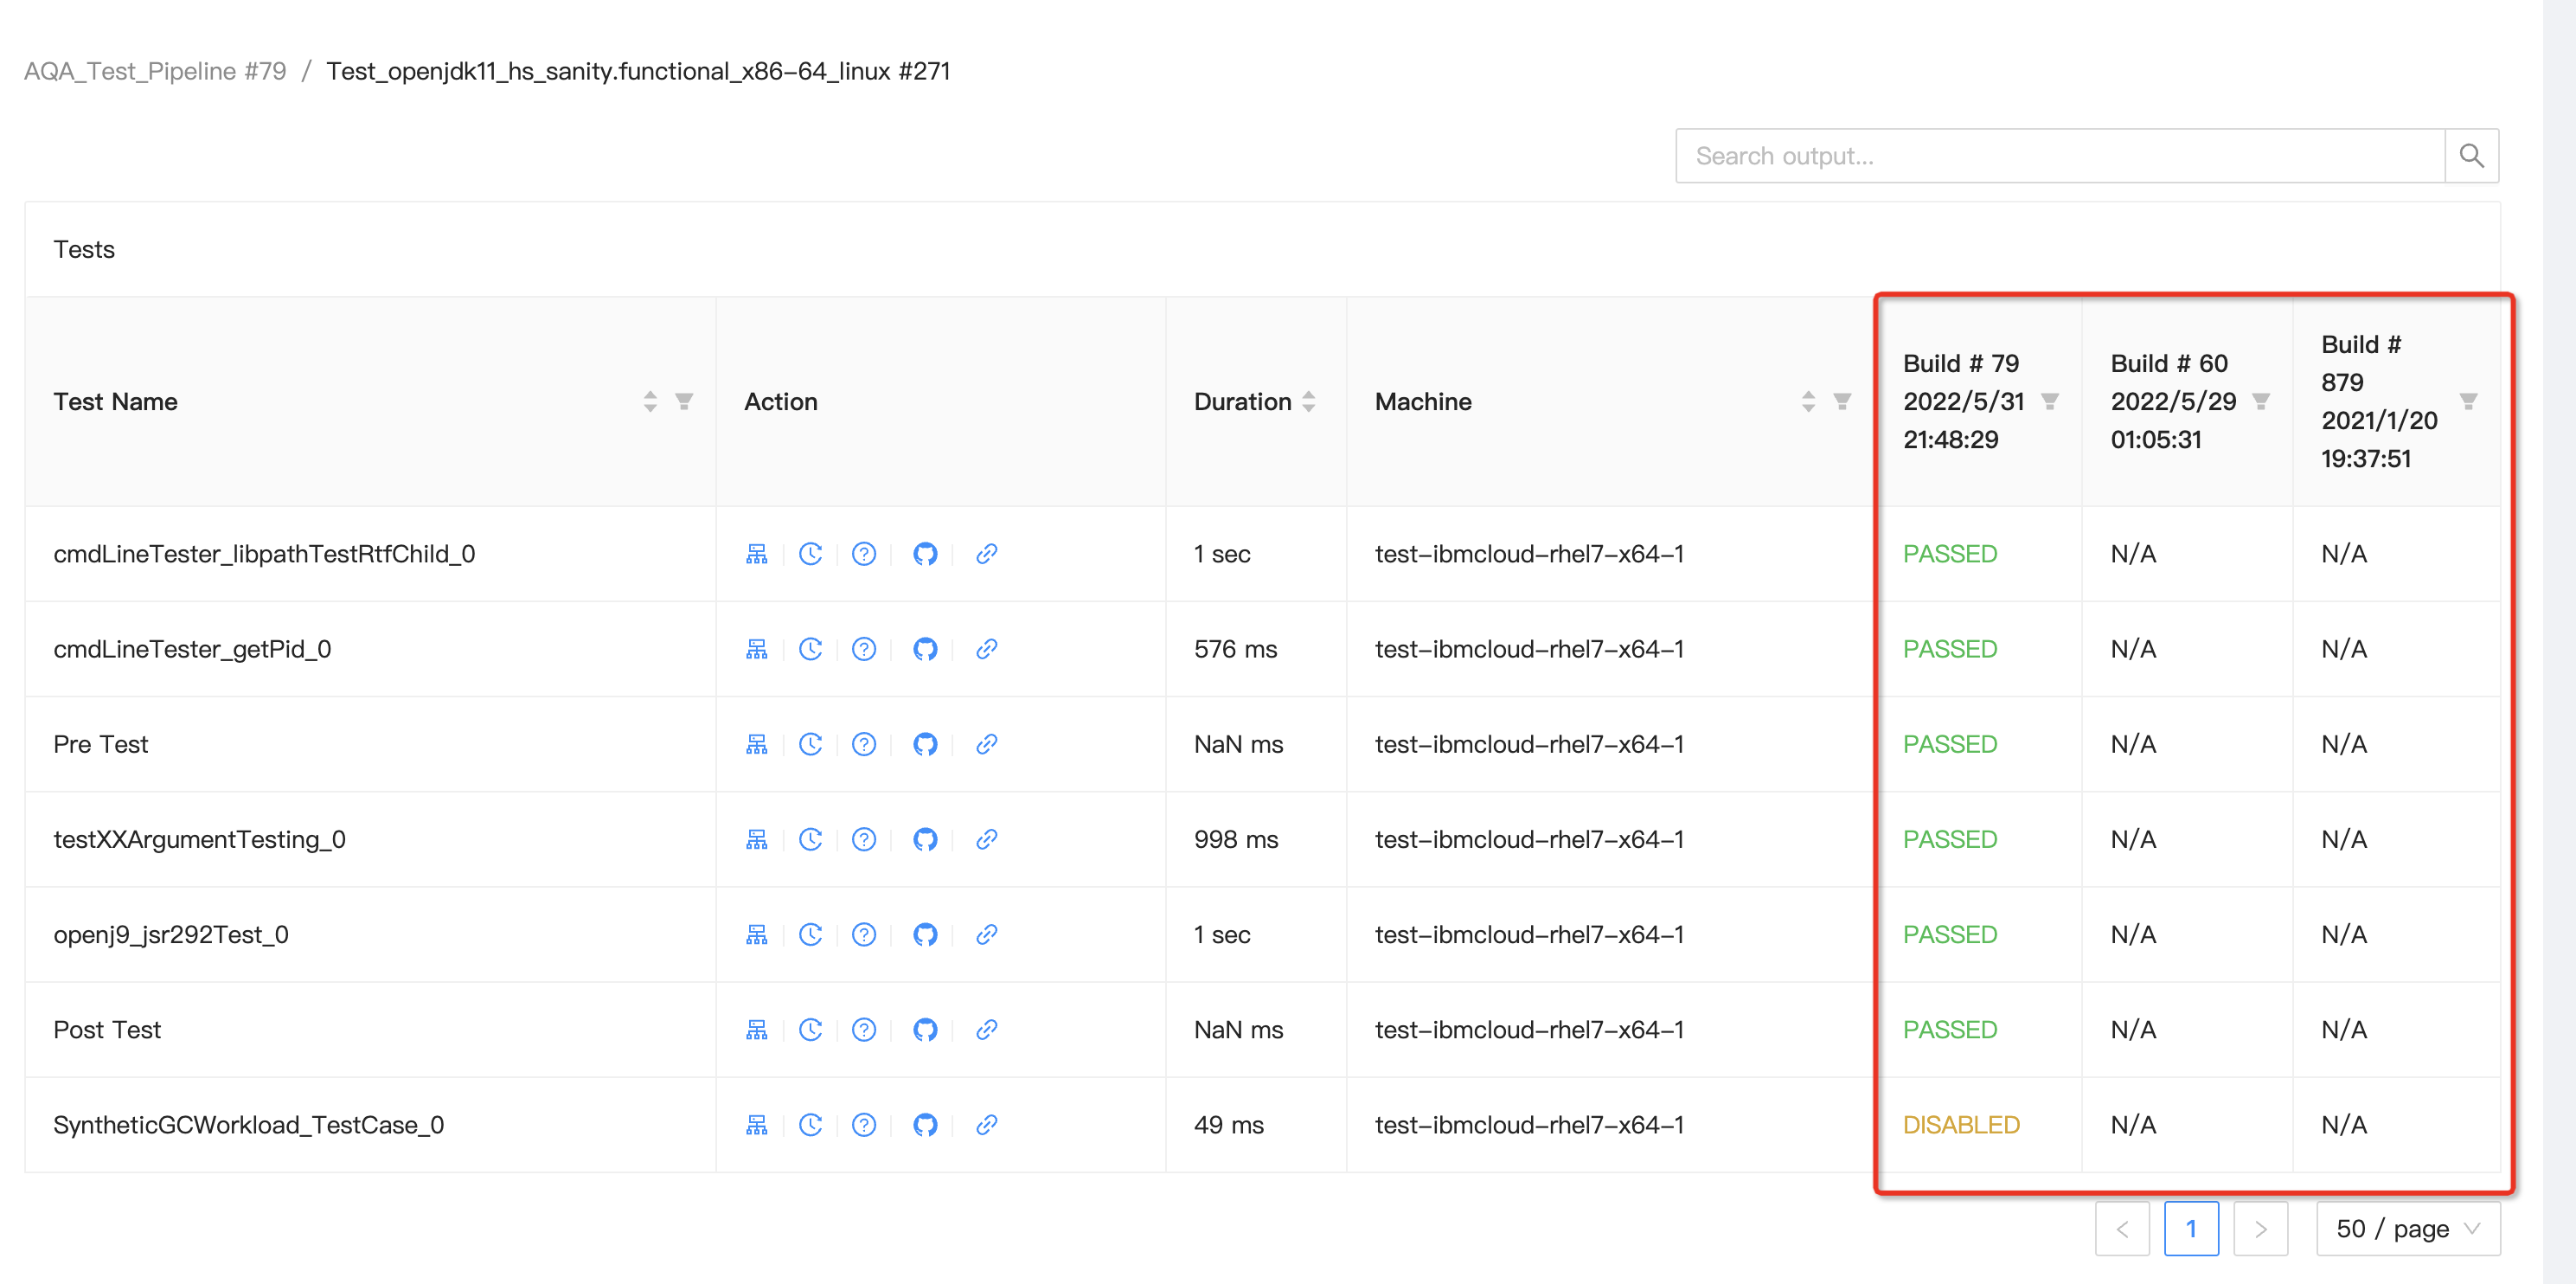Open GitHub icon for cmdLineTester_getPid_0

tap(925, 649)
